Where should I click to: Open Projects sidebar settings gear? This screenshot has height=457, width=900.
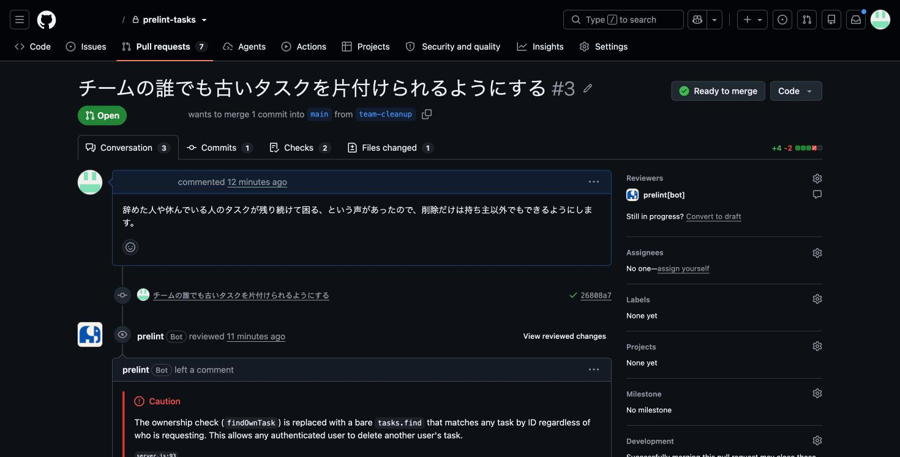click(817, 346)
